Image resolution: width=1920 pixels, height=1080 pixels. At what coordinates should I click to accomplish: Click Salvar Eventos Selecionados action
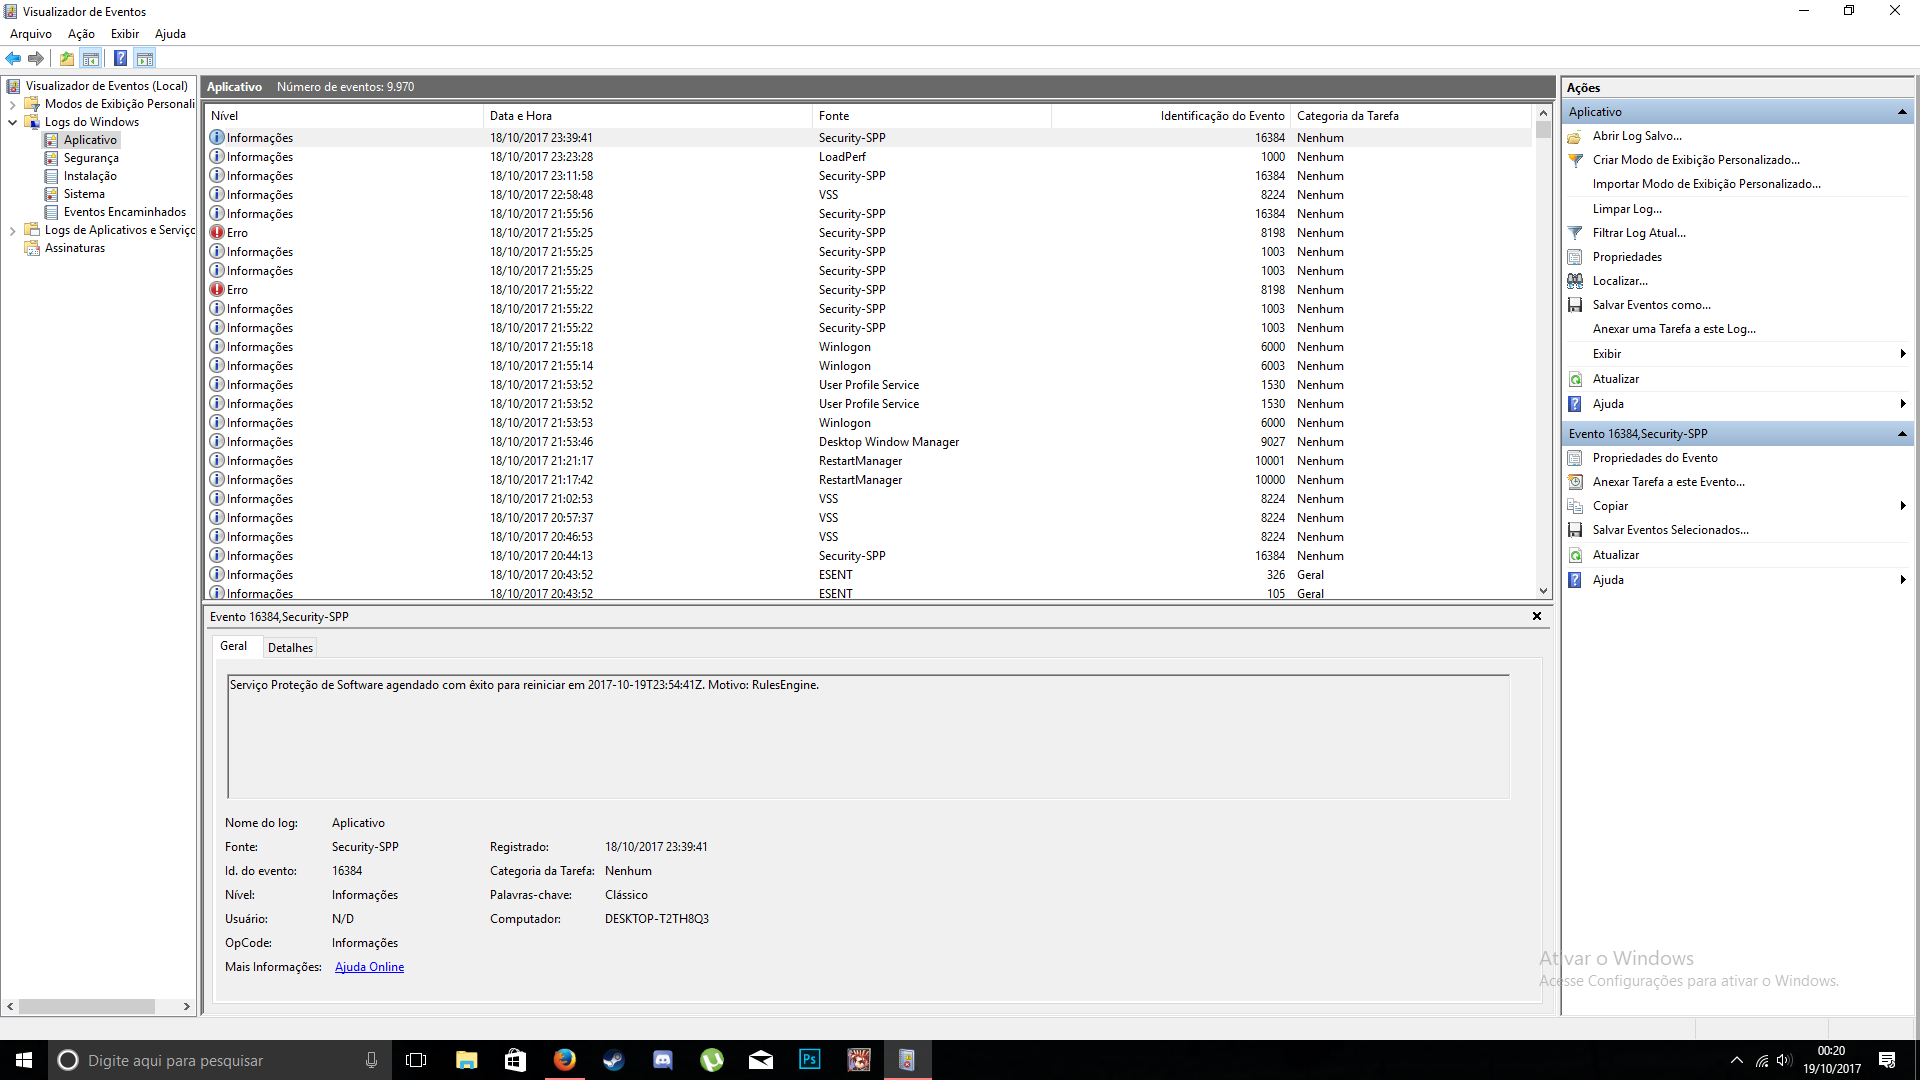[x=1670, y=530]
